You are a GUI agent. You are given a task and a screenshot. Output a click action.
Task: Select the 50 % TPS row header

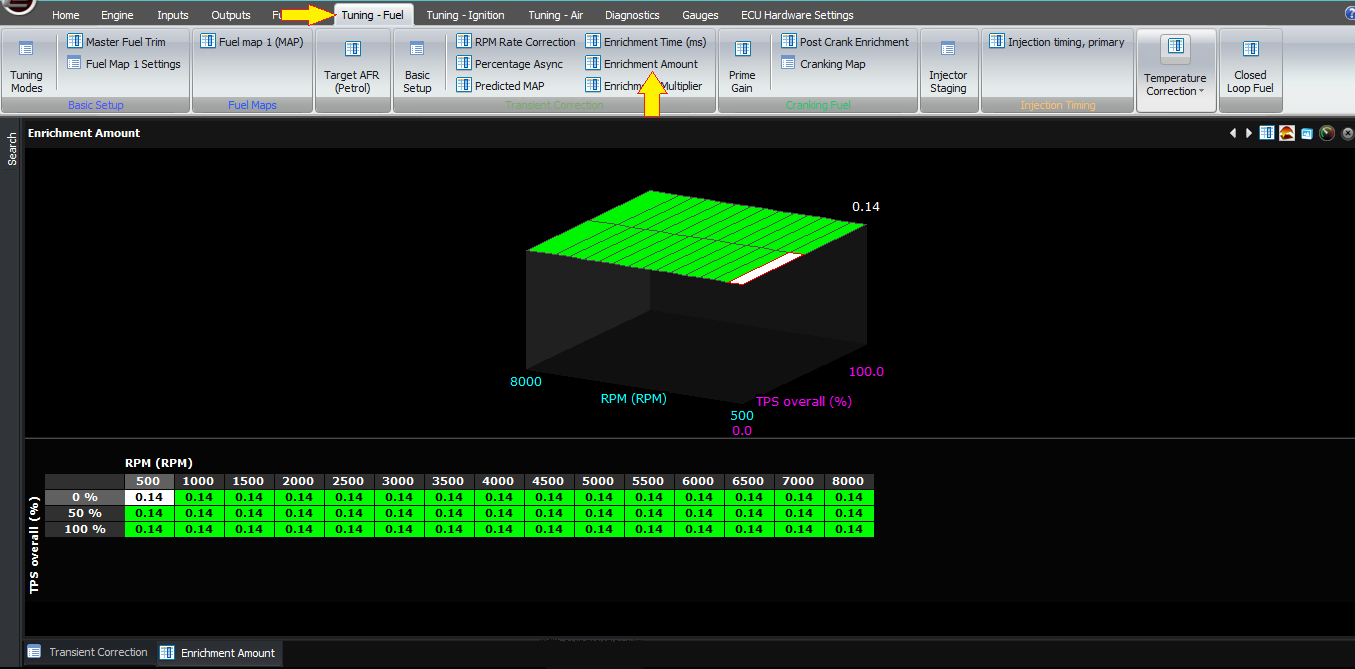click(85, 513)
